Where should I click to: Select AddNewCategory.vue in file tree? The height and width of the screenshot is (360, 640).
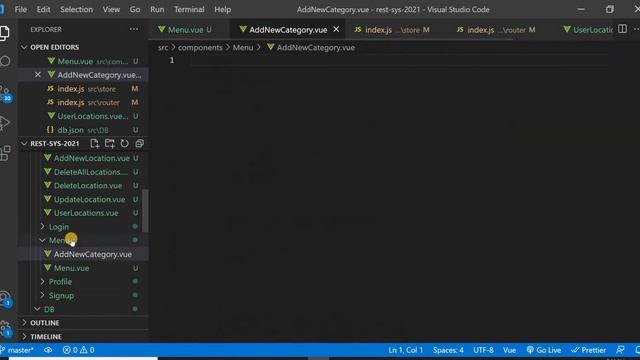[x=83, y=254]
